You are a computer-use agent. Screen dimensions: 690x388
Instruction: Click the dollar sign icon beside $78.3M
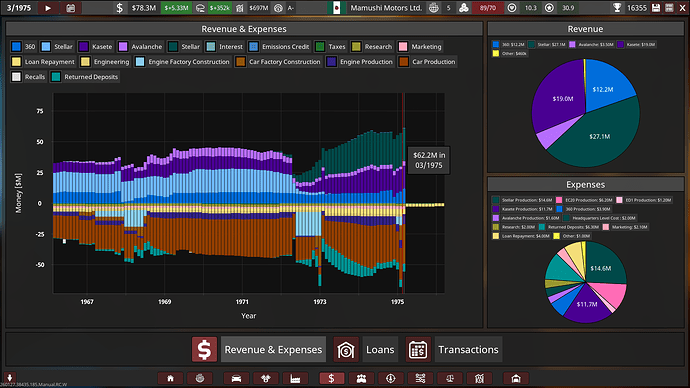(119, 8)
